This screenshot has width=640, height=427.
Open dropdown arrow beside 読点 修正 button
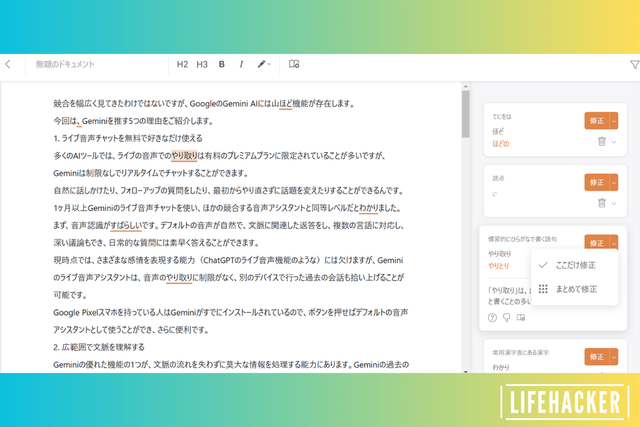click(615, 182)
